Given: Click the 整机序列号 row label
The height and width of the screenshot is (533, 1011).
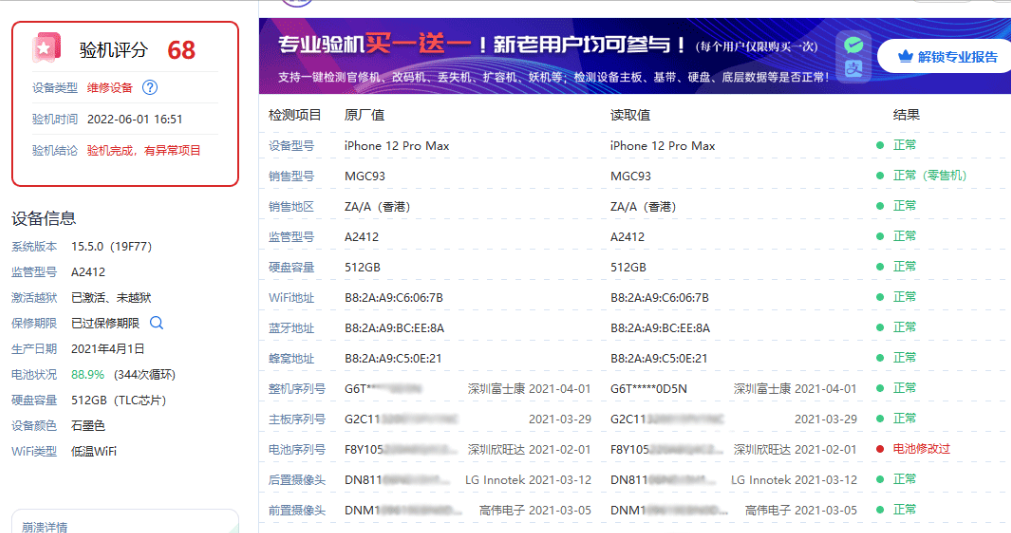Looking at the screenshot, I should pos(297,389).
